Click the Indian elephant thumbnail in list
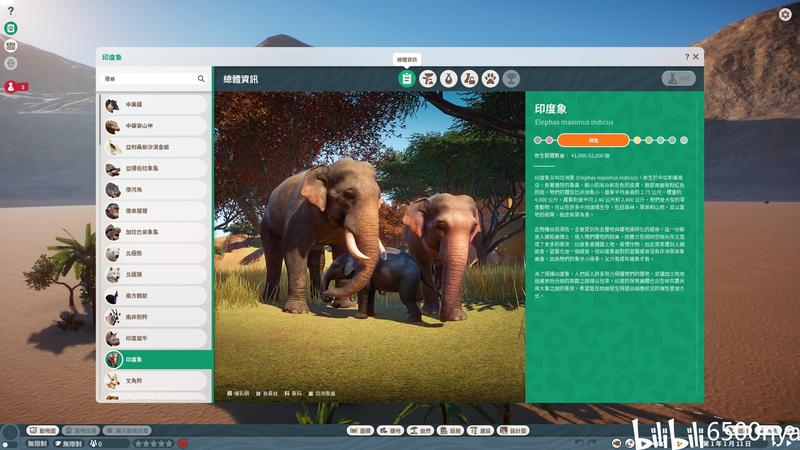The width and height of the screenshot is (800, 450). click(113, 360)
